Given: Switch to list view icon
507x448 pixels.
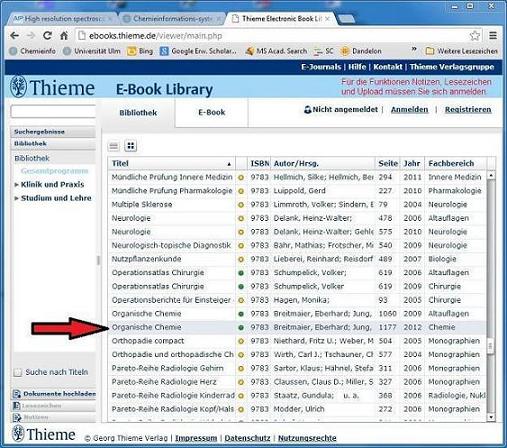Looking at the screenshot, I should click(x=114, y=146).
